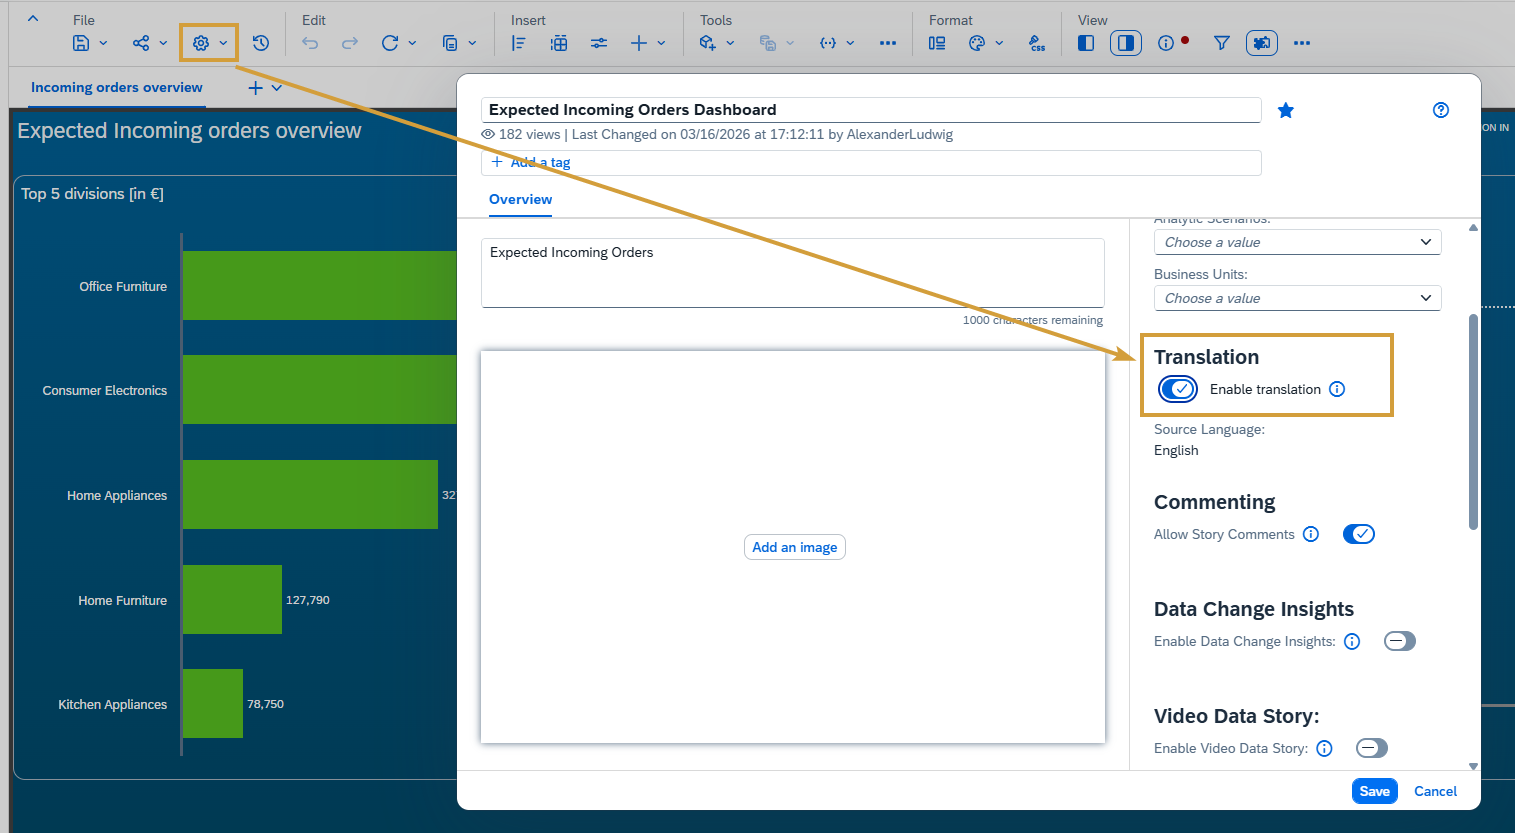Open the Analytic Scenarios value dropdown
Image resolution: width=1515 pixels, height=833 pixels.
pos(1298,242)
